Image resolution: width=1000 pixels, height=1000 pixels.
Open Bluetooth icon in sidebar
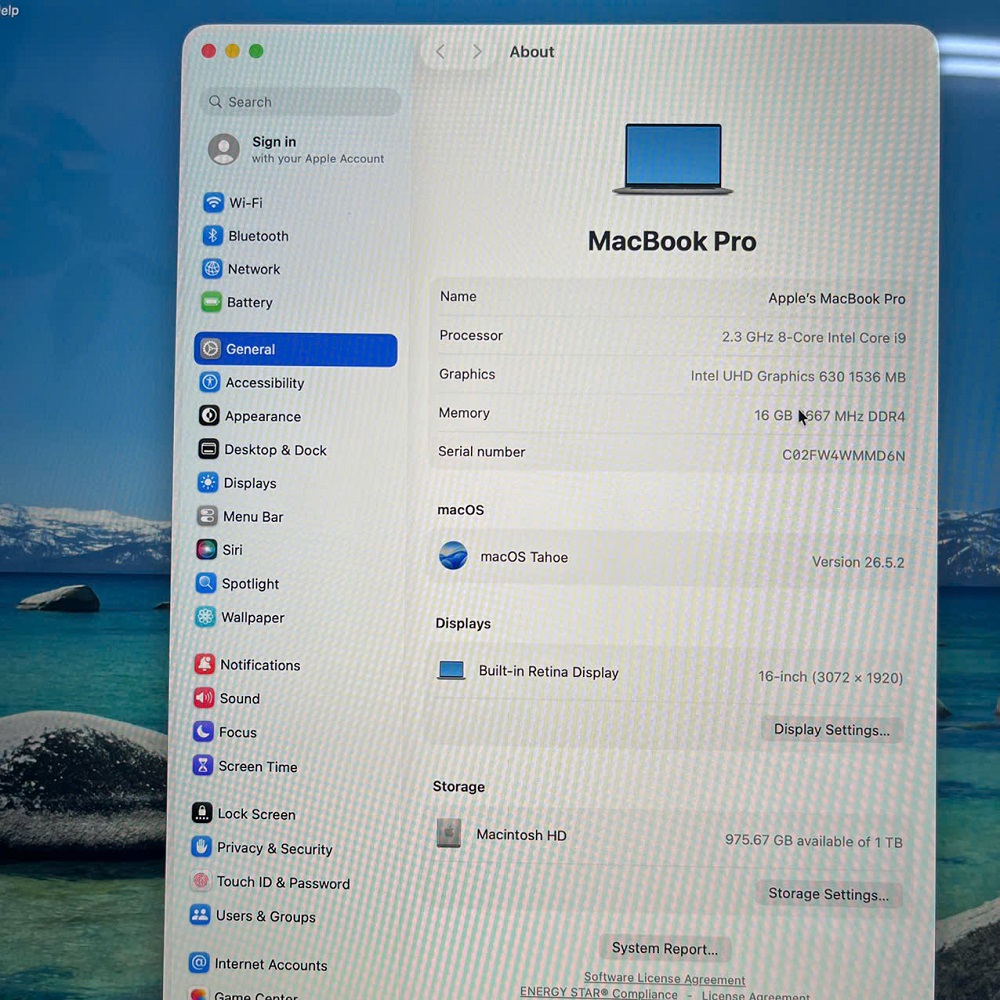212,235
